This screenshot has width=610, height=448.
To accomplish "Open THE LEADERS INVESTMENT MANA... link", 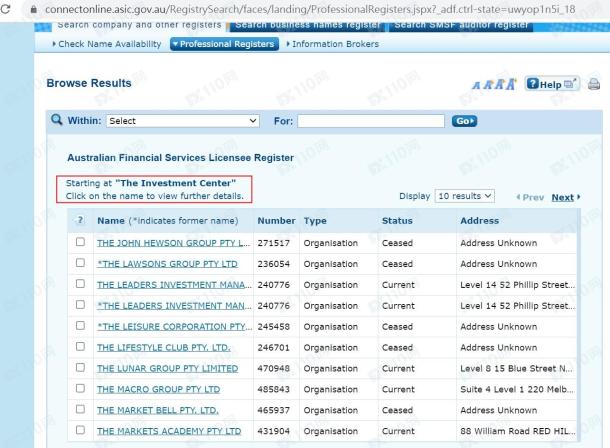I will point(174,285).
